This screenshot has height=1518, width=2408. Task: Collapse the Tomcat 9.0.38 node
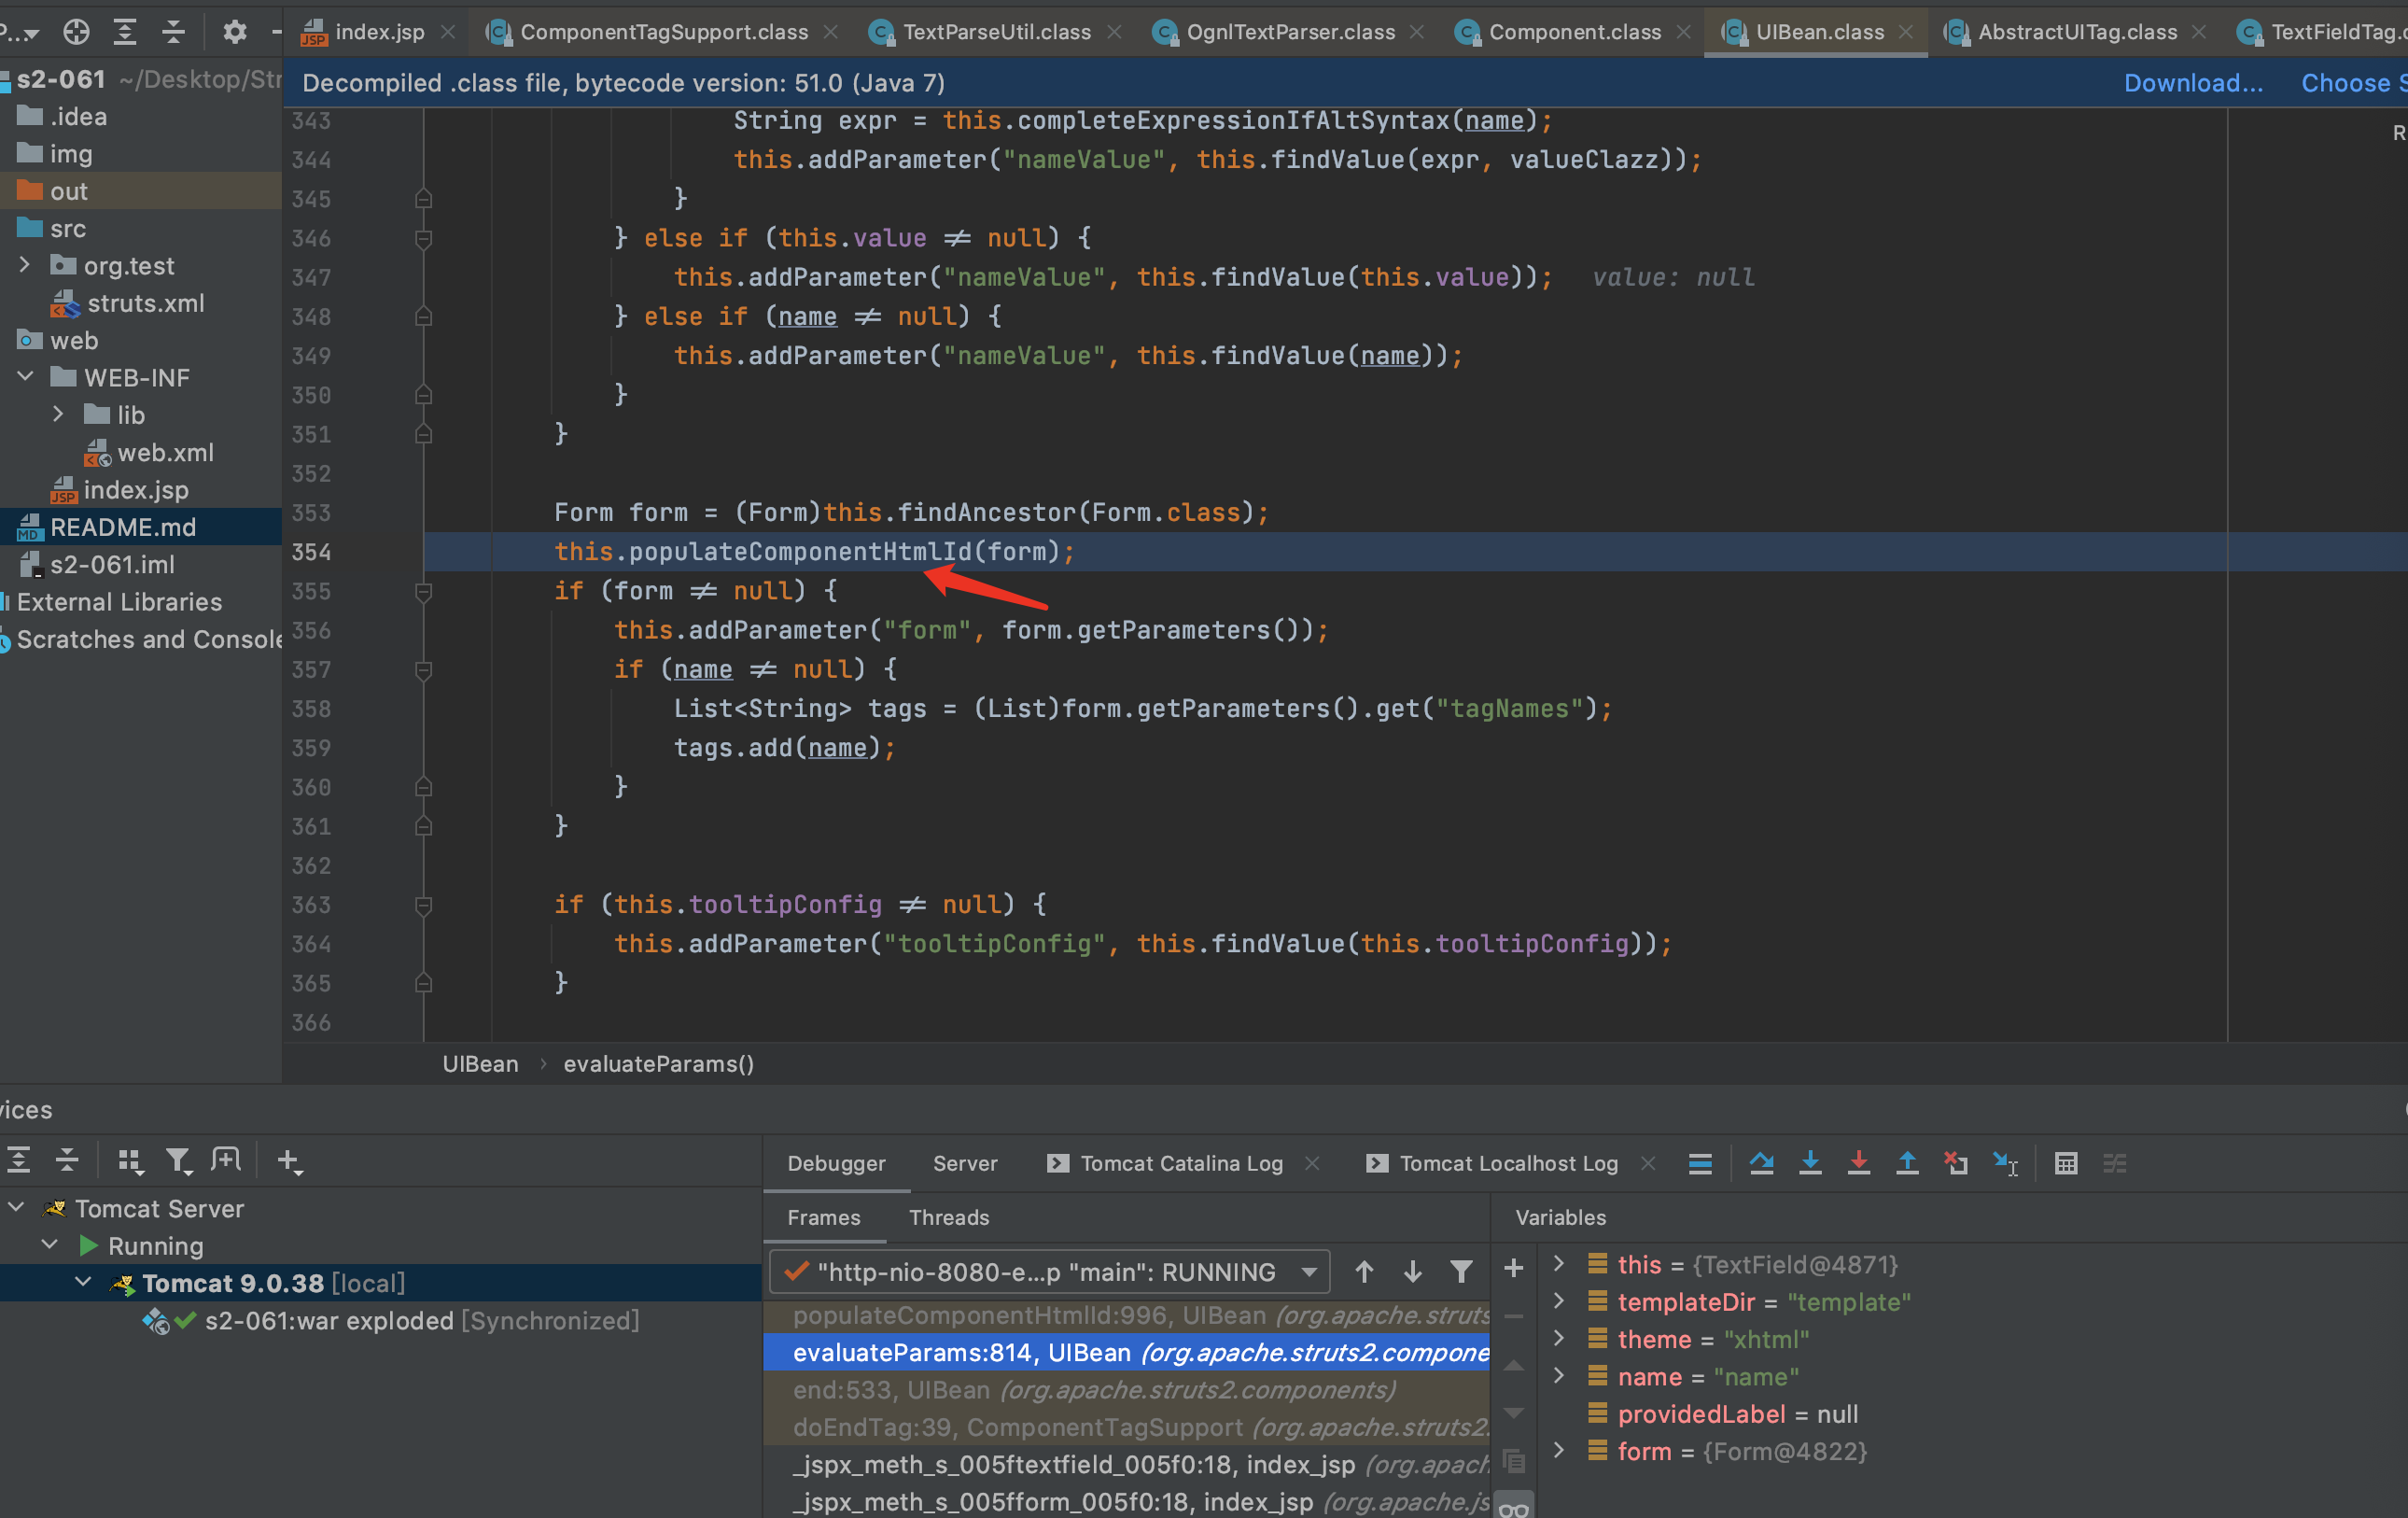pyautogui.click(x=83, y=1282)
